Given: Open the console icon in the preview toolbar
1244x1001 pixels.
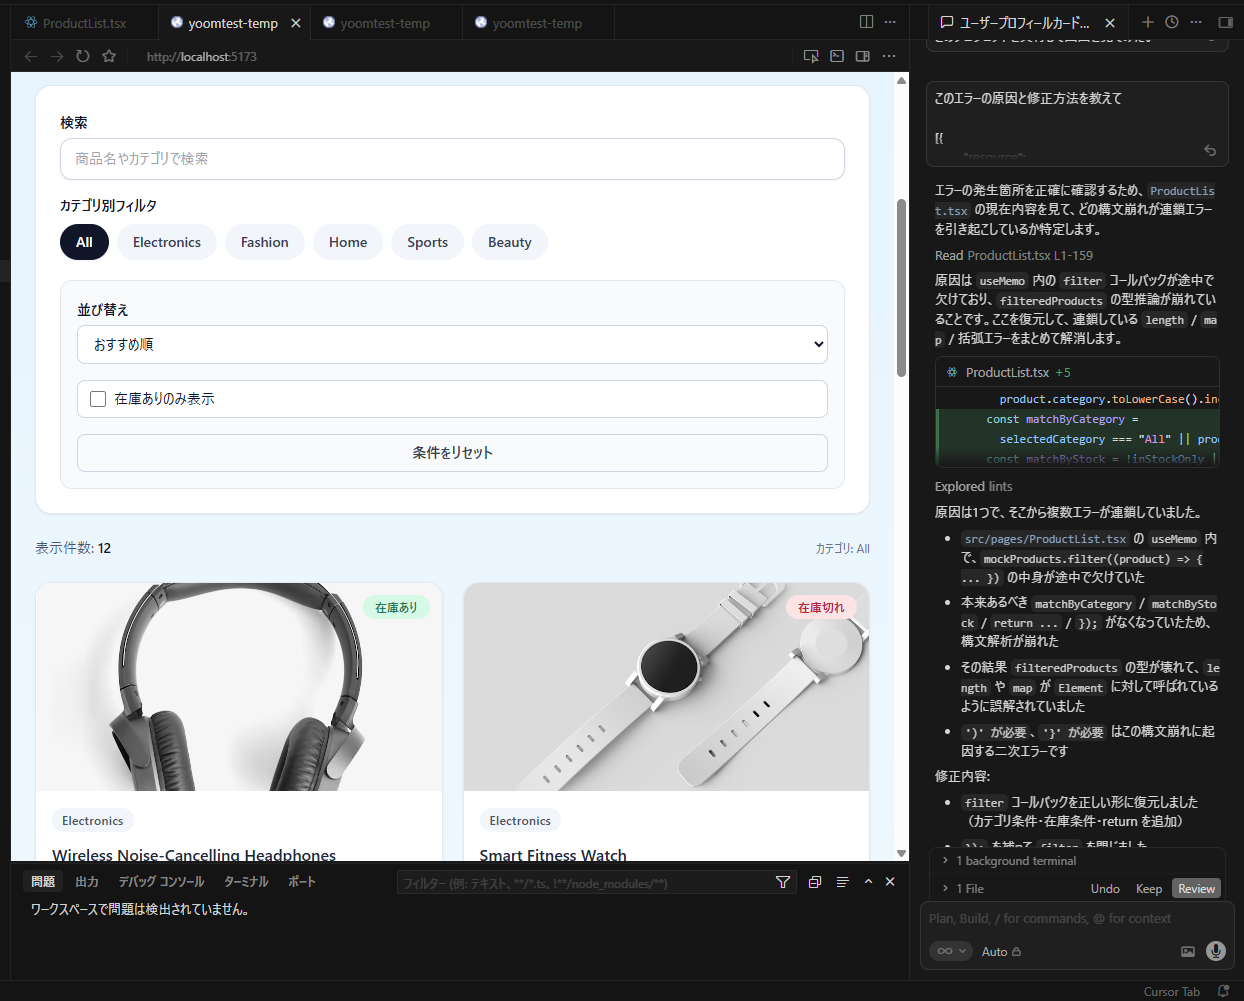Looking at the screenshot, I should click(837, 56).
